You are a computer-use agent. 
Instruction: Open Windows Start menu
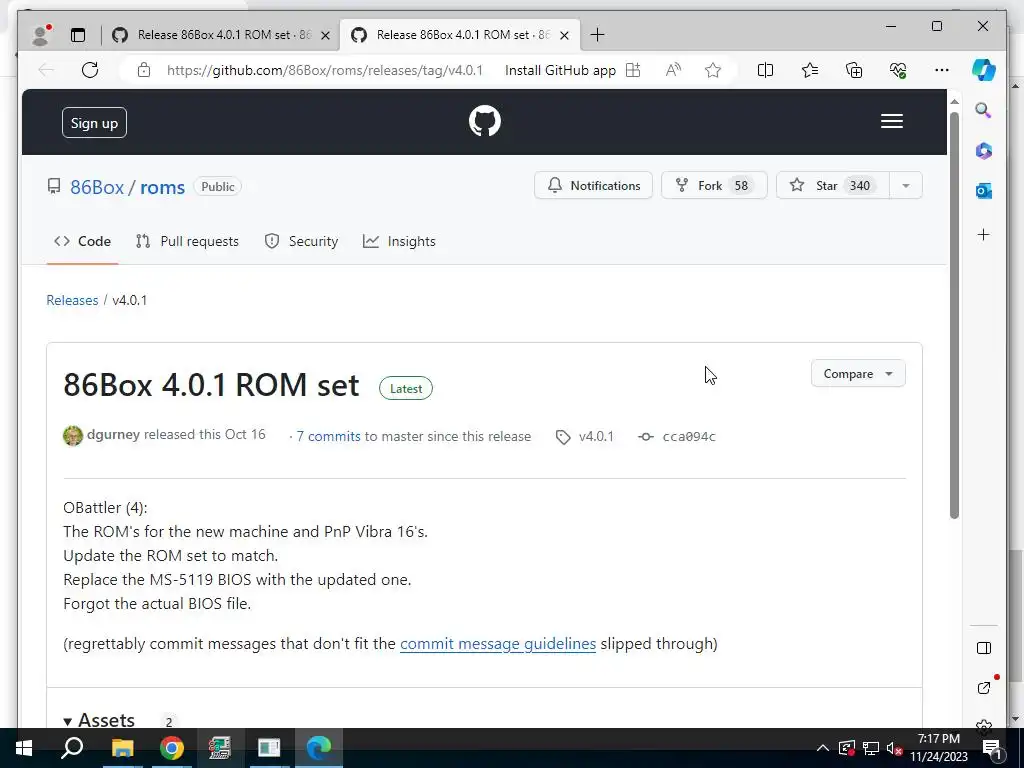pos(24,748)
